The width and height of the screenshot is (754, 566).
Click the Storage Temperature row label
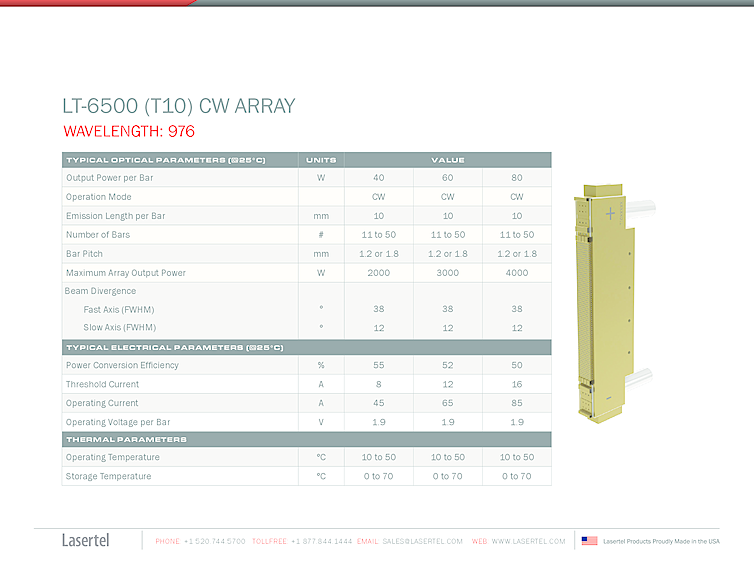[x=108, y=476]
